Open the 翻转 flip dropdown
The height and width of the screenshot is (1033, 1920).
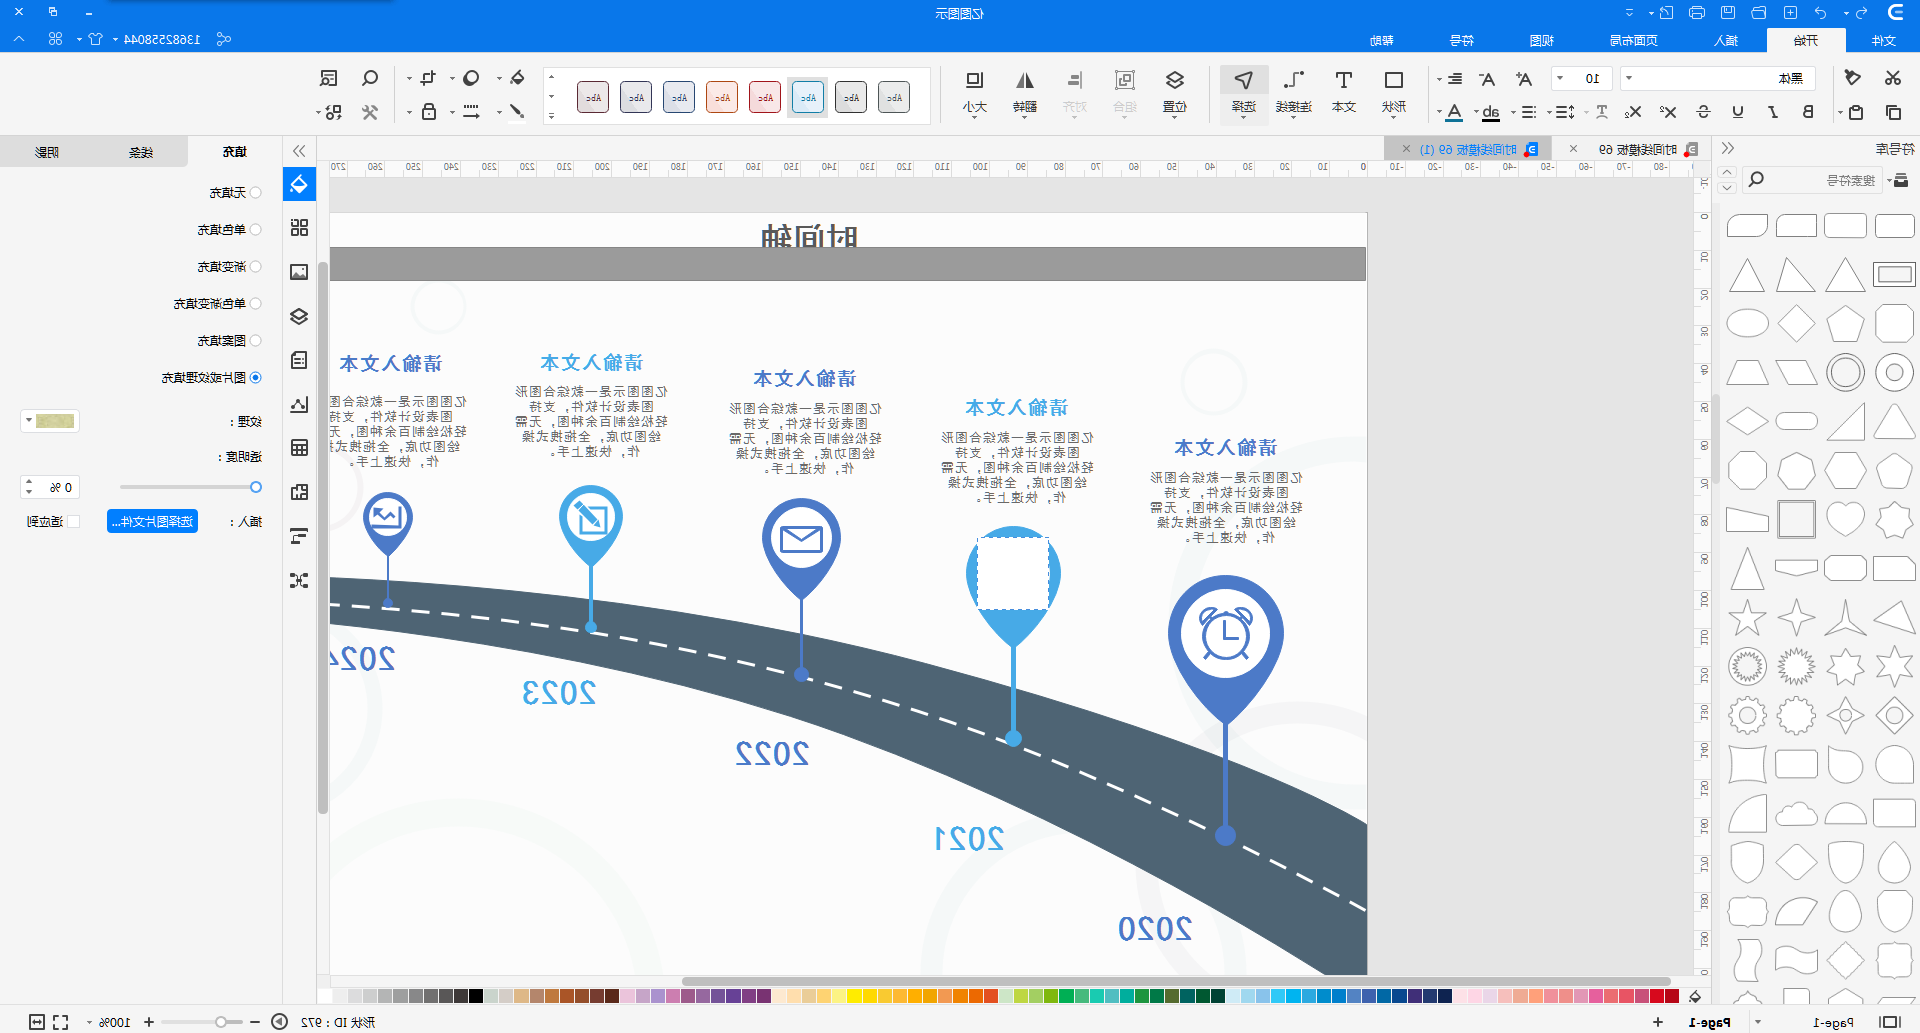(1024, 91)
